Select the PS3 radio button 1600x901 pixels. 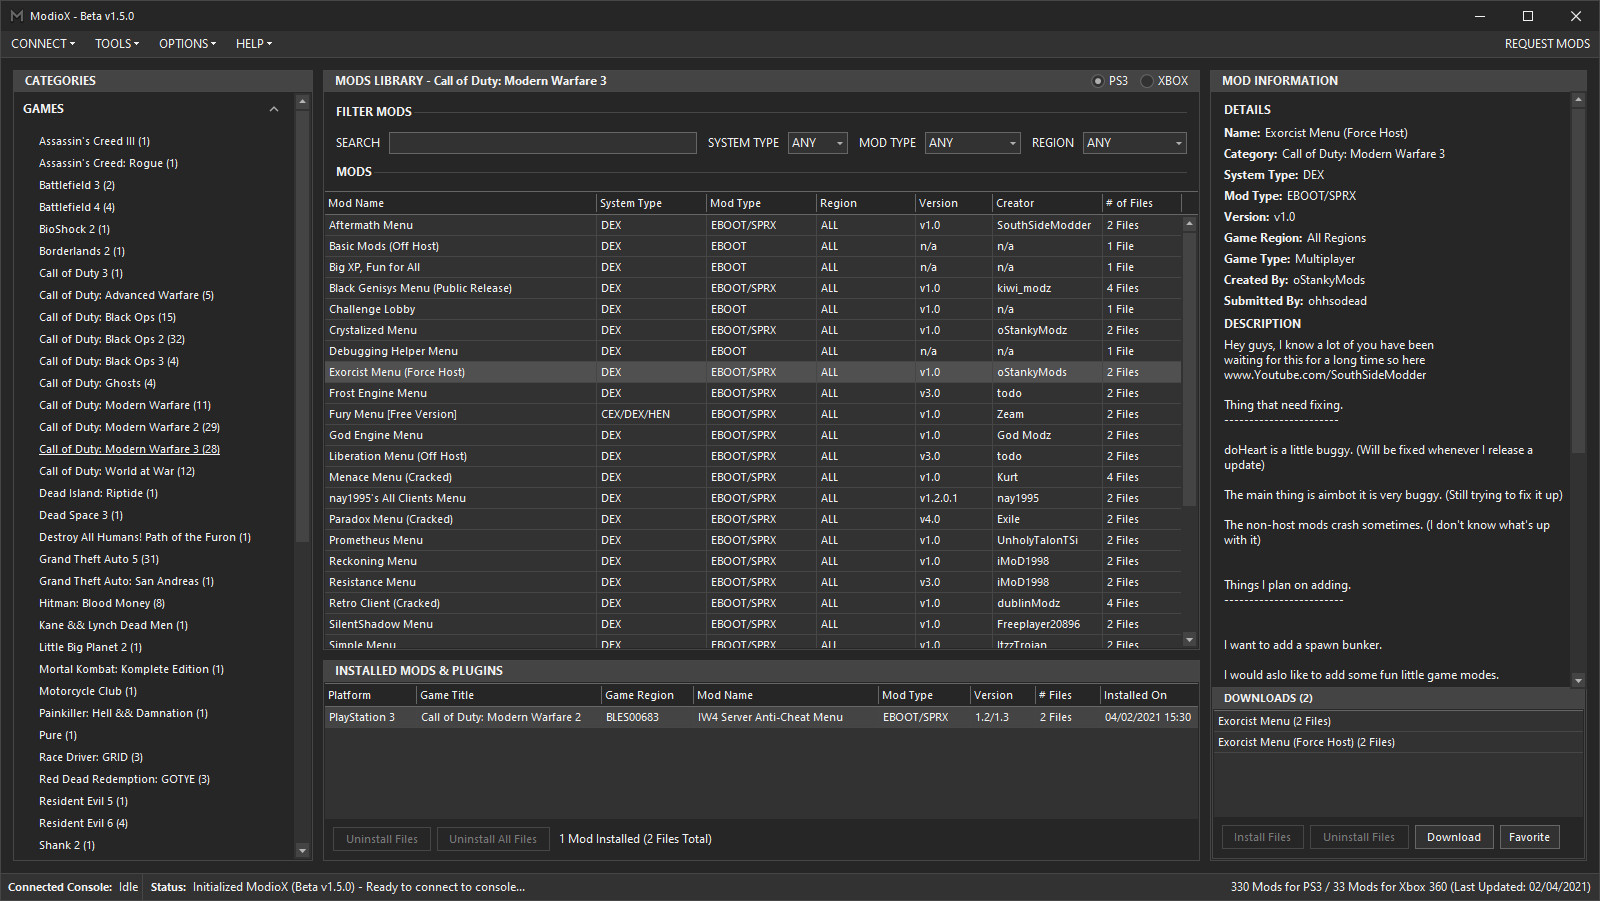(x=1098, y=81)
